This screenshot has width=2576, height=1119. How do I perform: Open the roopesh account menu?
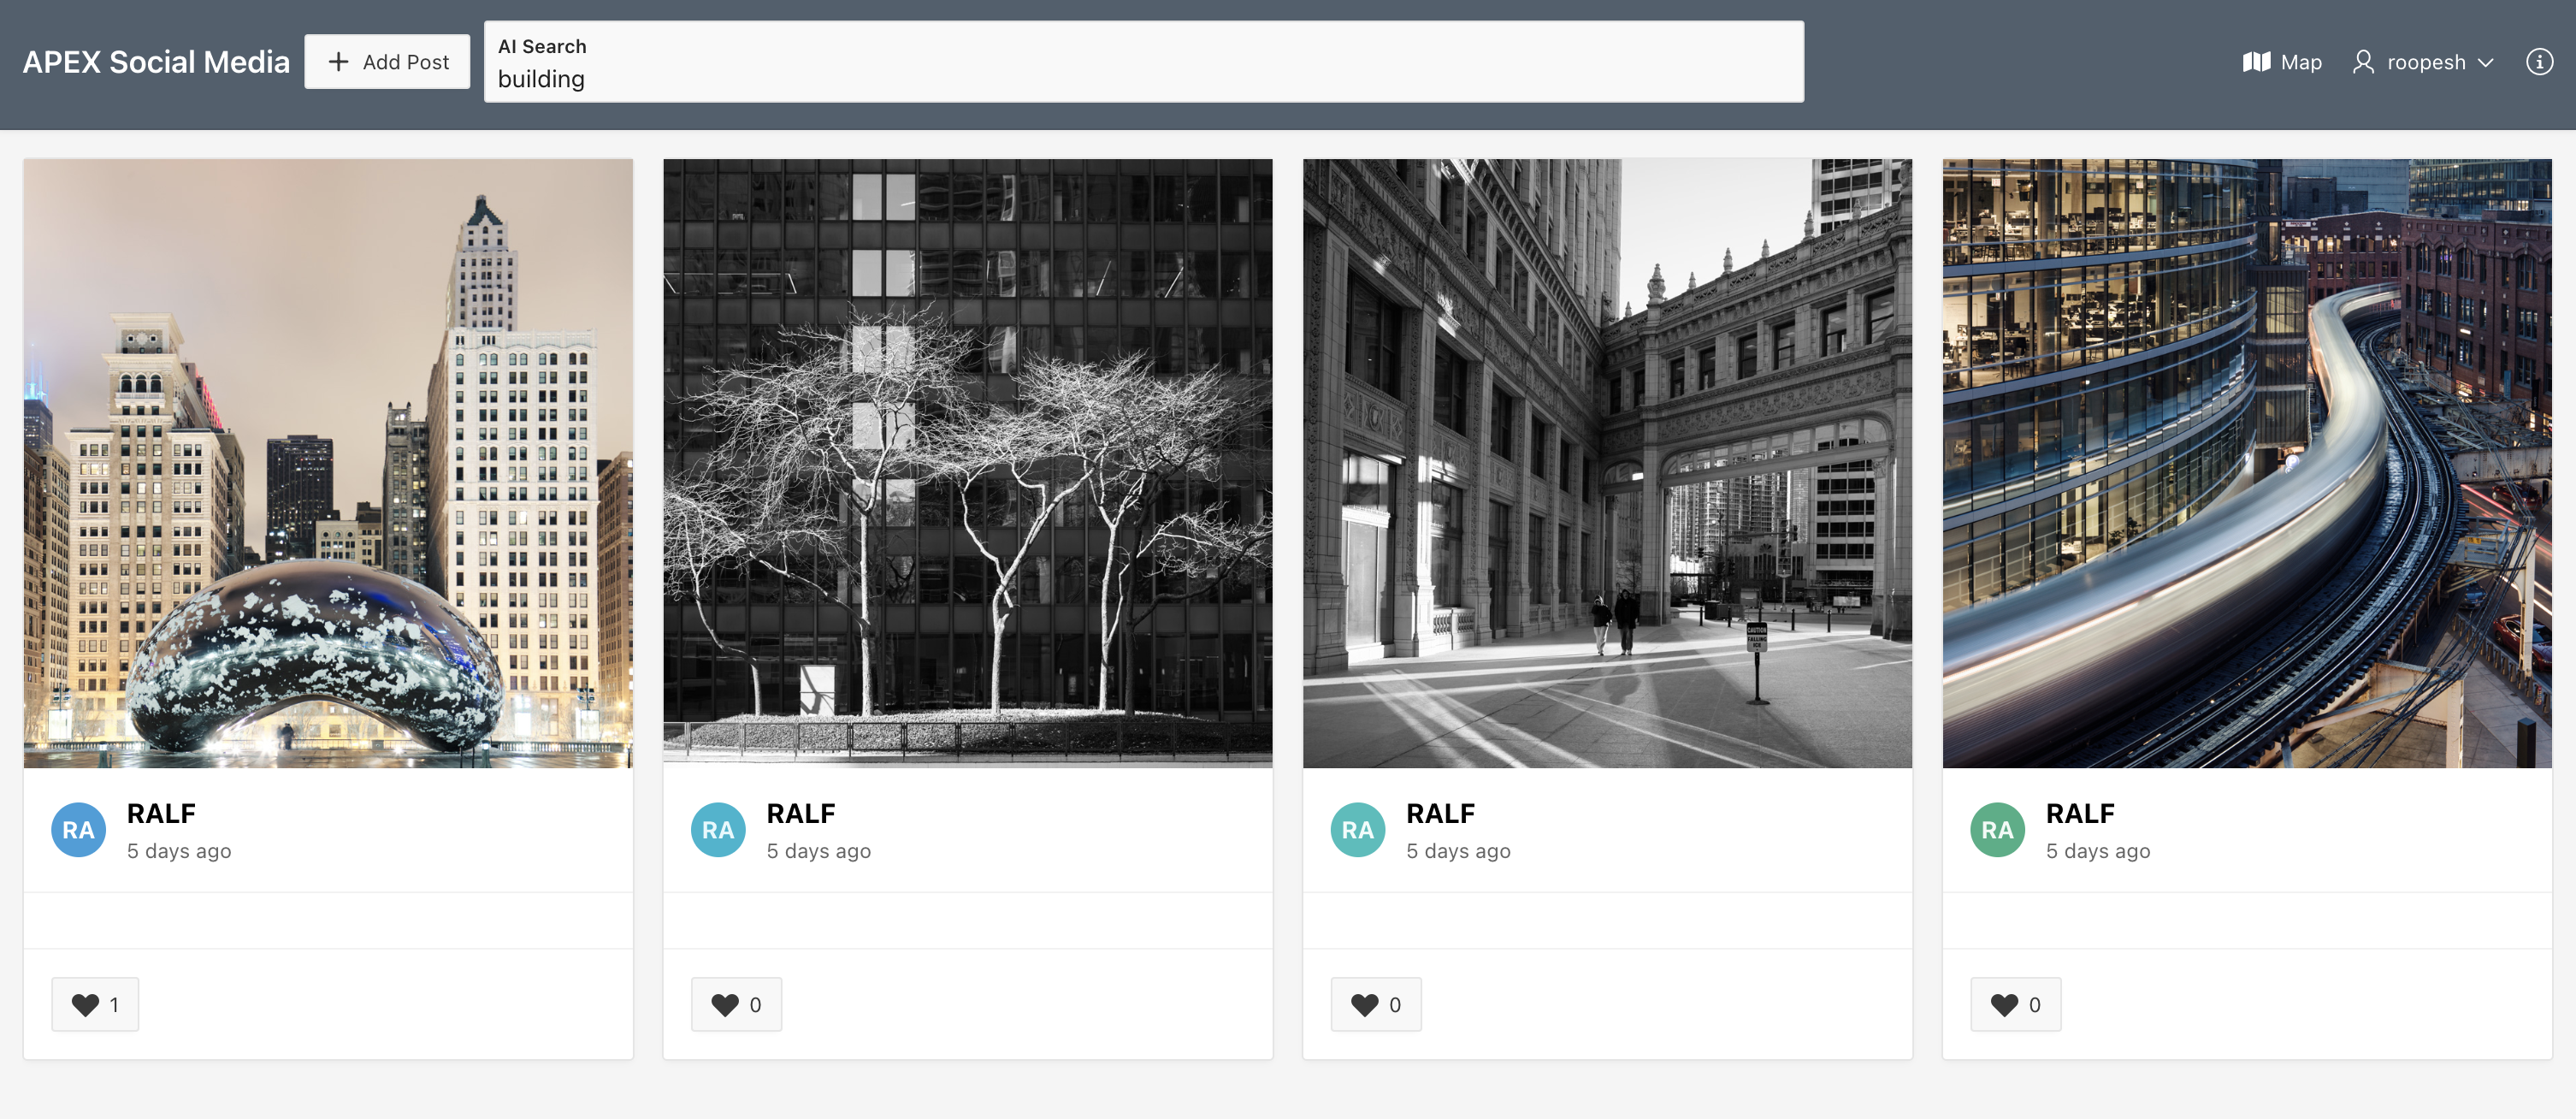[2423, 62]
